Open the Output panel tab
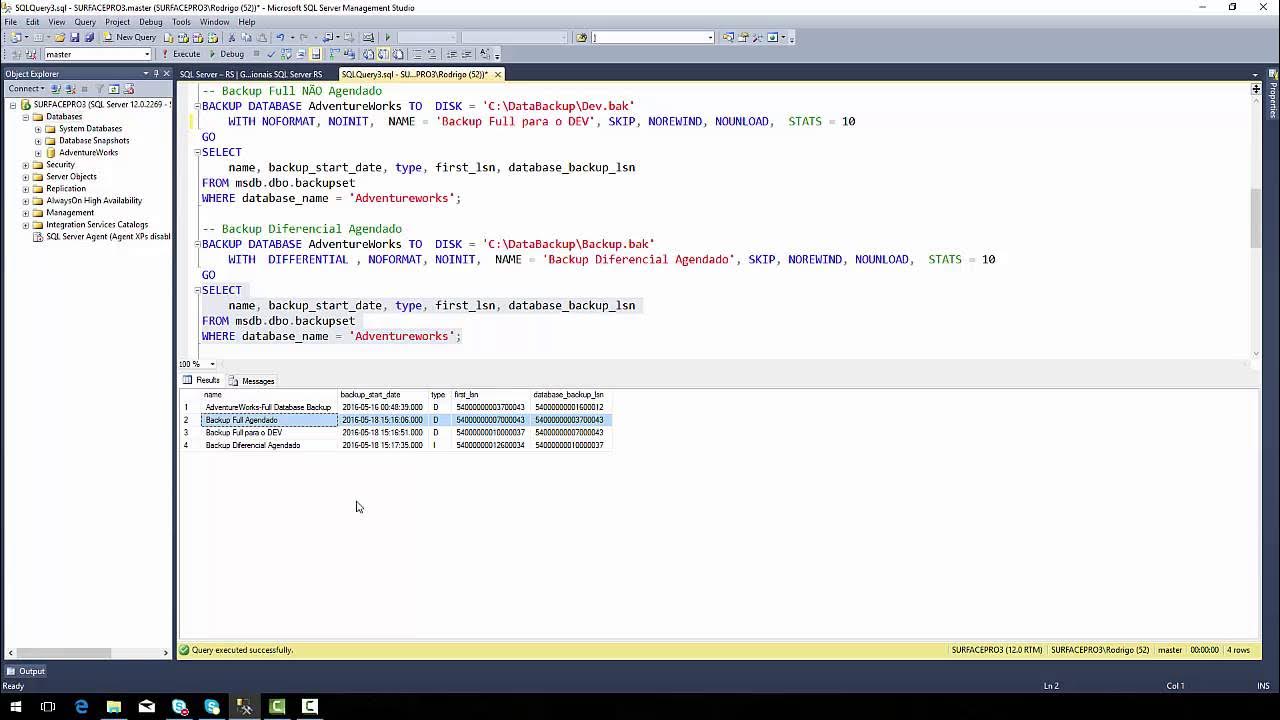This screenshot has width=1280, height=720. (x=26, y=671)
